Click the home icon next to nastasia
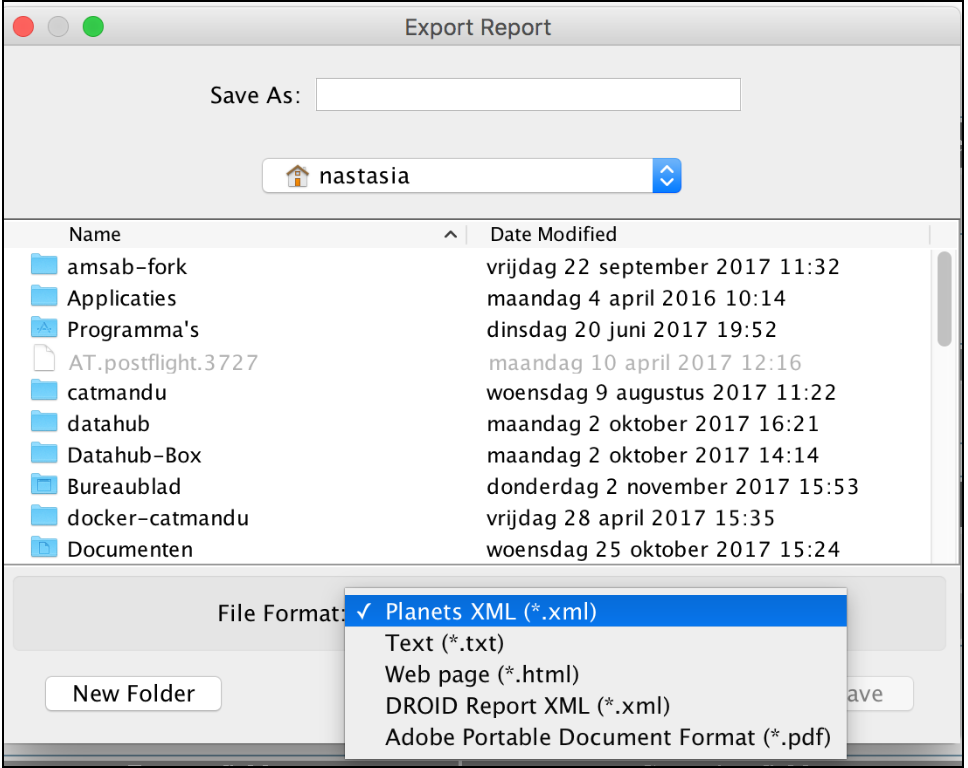This screenshot has width=968, height=768. [x=297, y=177]
